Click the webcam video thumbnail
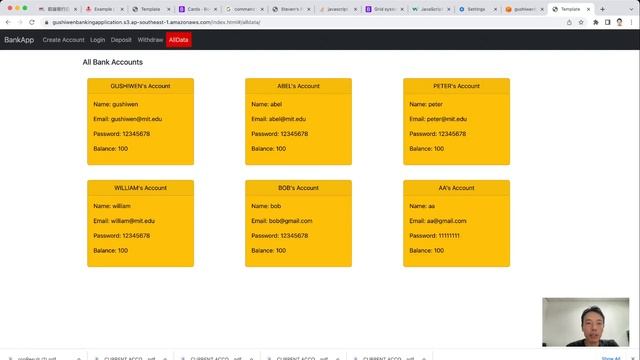 586,322
